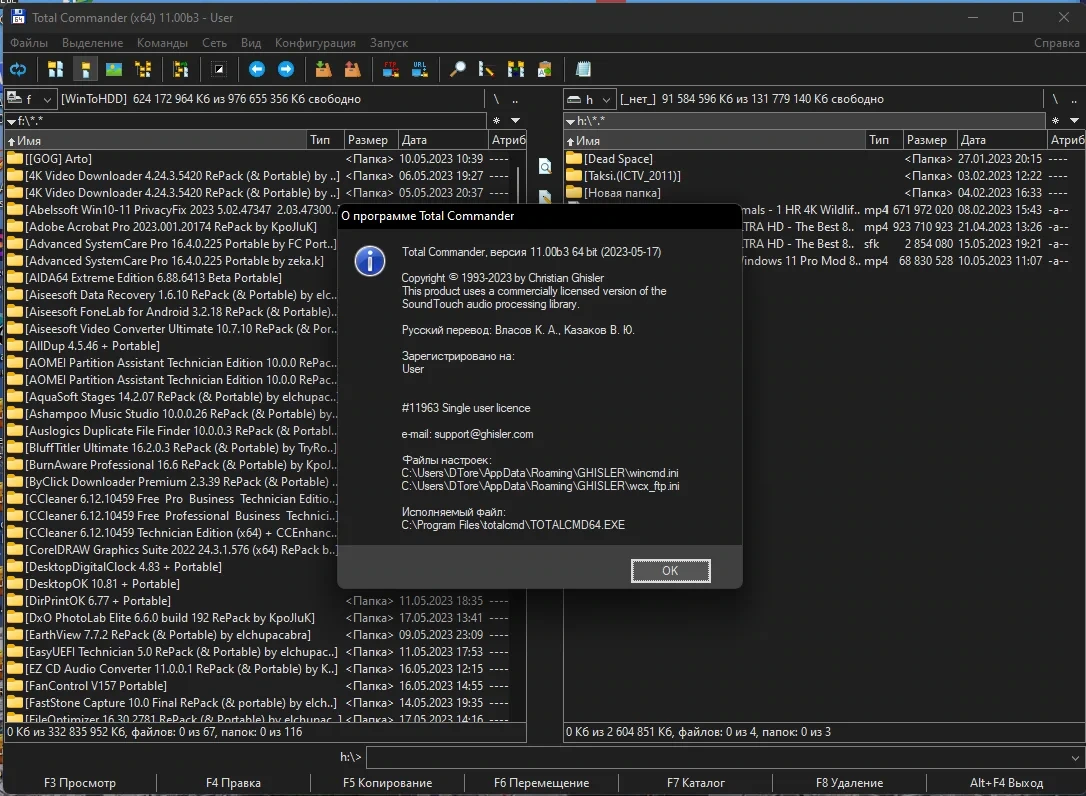Go back with blue left arrow
Image resolution: width=1086 pixels, height=796 pixels.
pos(257,69)
